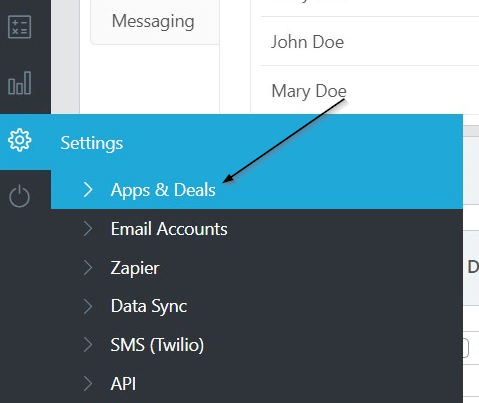This screenshot has width=479, height=403.
Task: Choose SMS (Twilio) menu item
Action: [x=157, y=345]
